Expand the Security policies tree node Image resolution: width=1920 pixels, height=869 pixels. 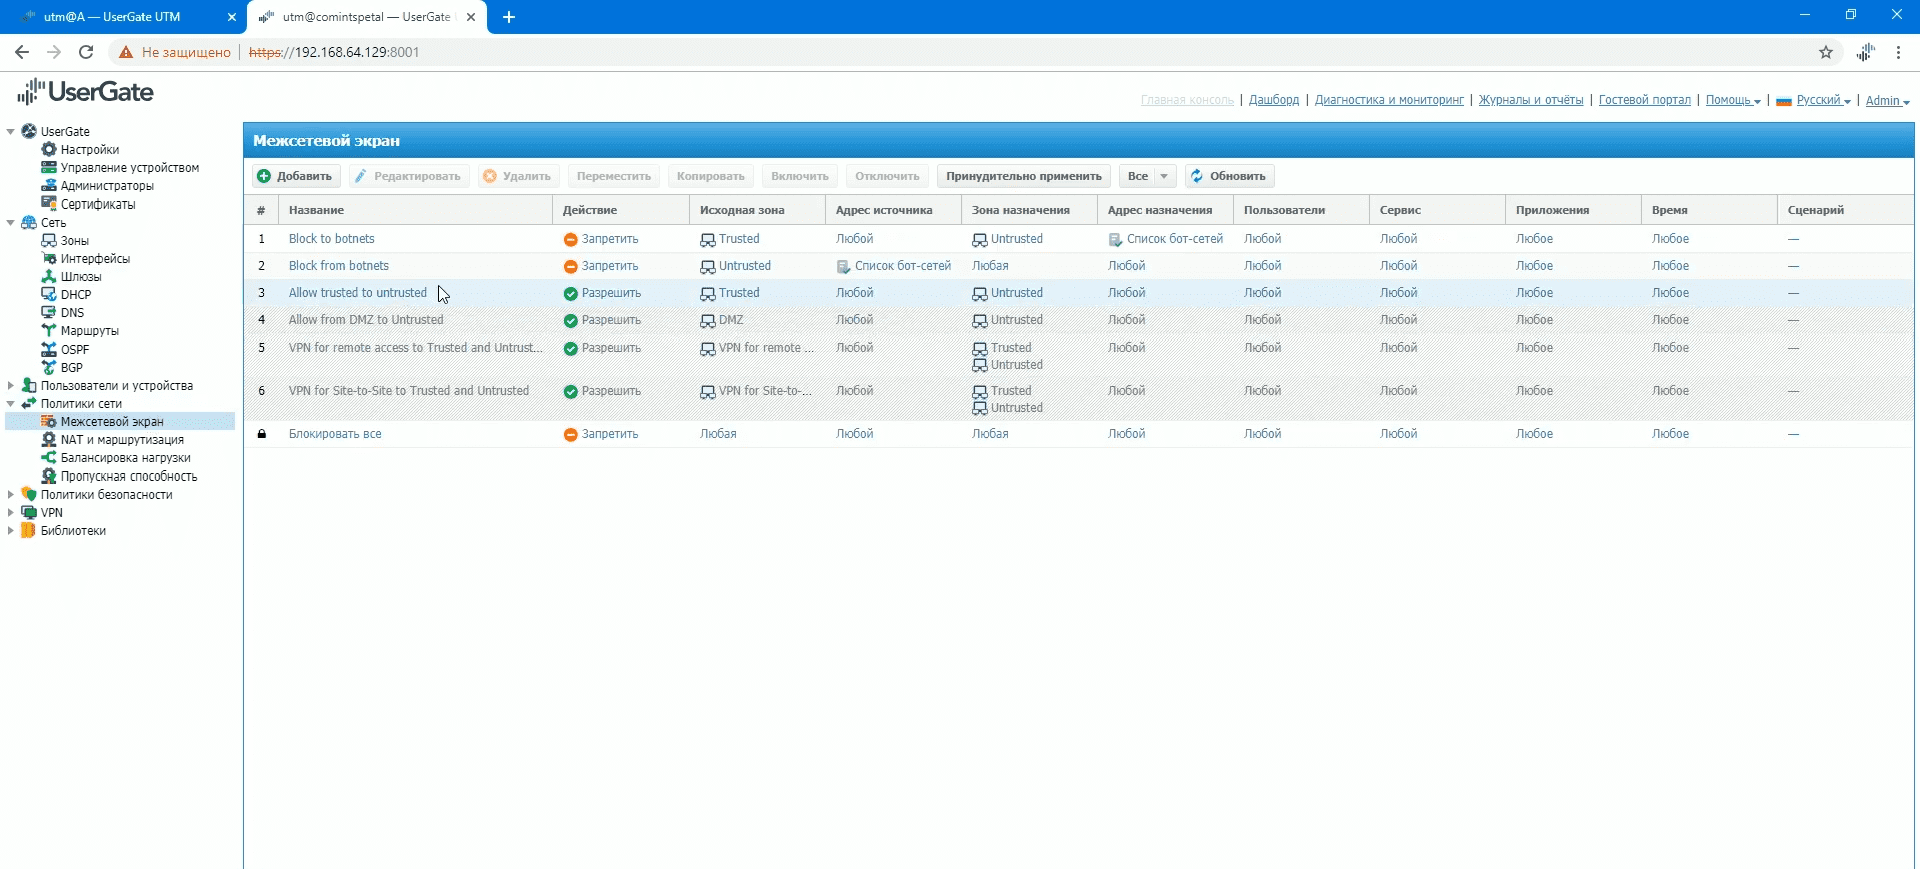pyautogui.click(x=11, y=495)
